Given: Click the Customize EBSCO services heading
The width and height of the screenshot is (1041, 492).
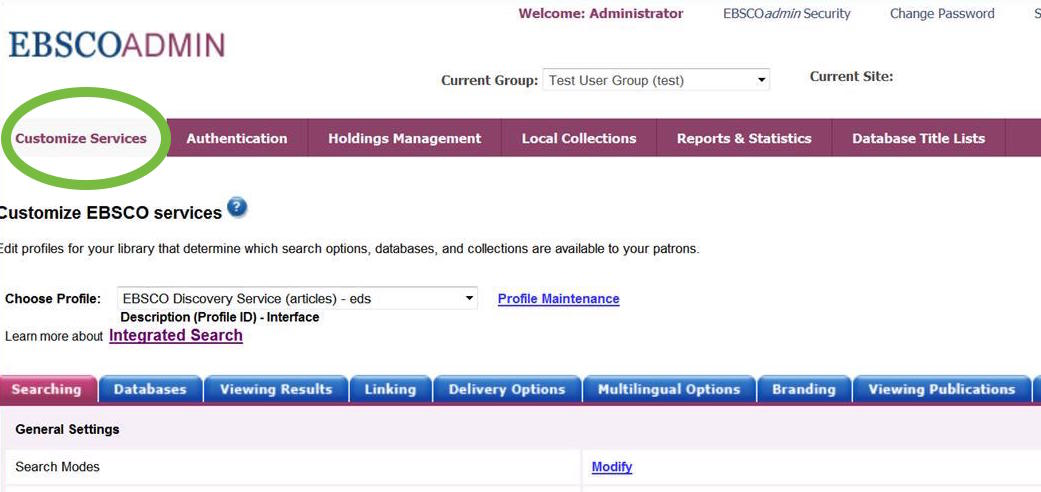Looking at the screenshot, I should point(110,212).
